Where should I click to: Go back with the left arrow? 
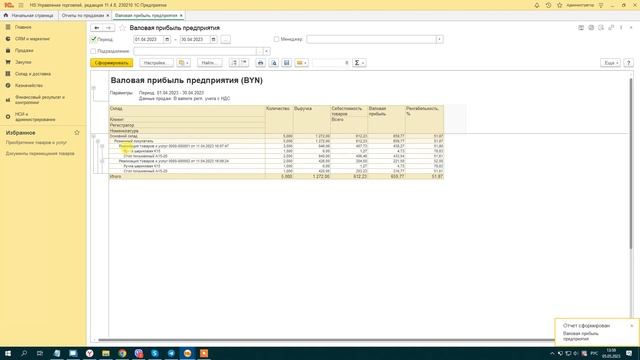tap(97, 28)
